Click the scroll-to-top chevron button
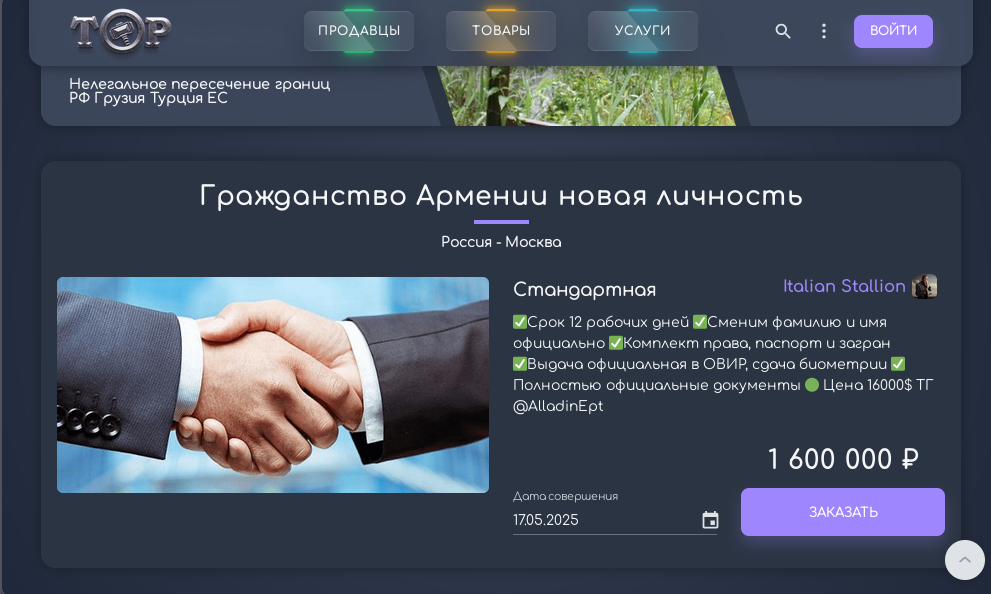The height and width of the screenshot is (594, 991). tap(964, 560)
